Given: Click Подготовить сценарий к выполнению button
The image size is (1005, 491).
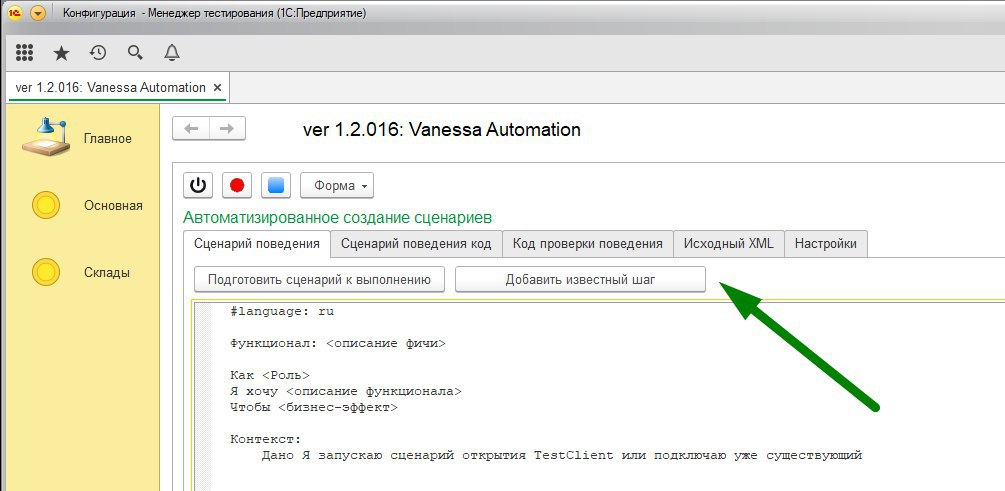Looking at the screenshot, I should (319, 279).
